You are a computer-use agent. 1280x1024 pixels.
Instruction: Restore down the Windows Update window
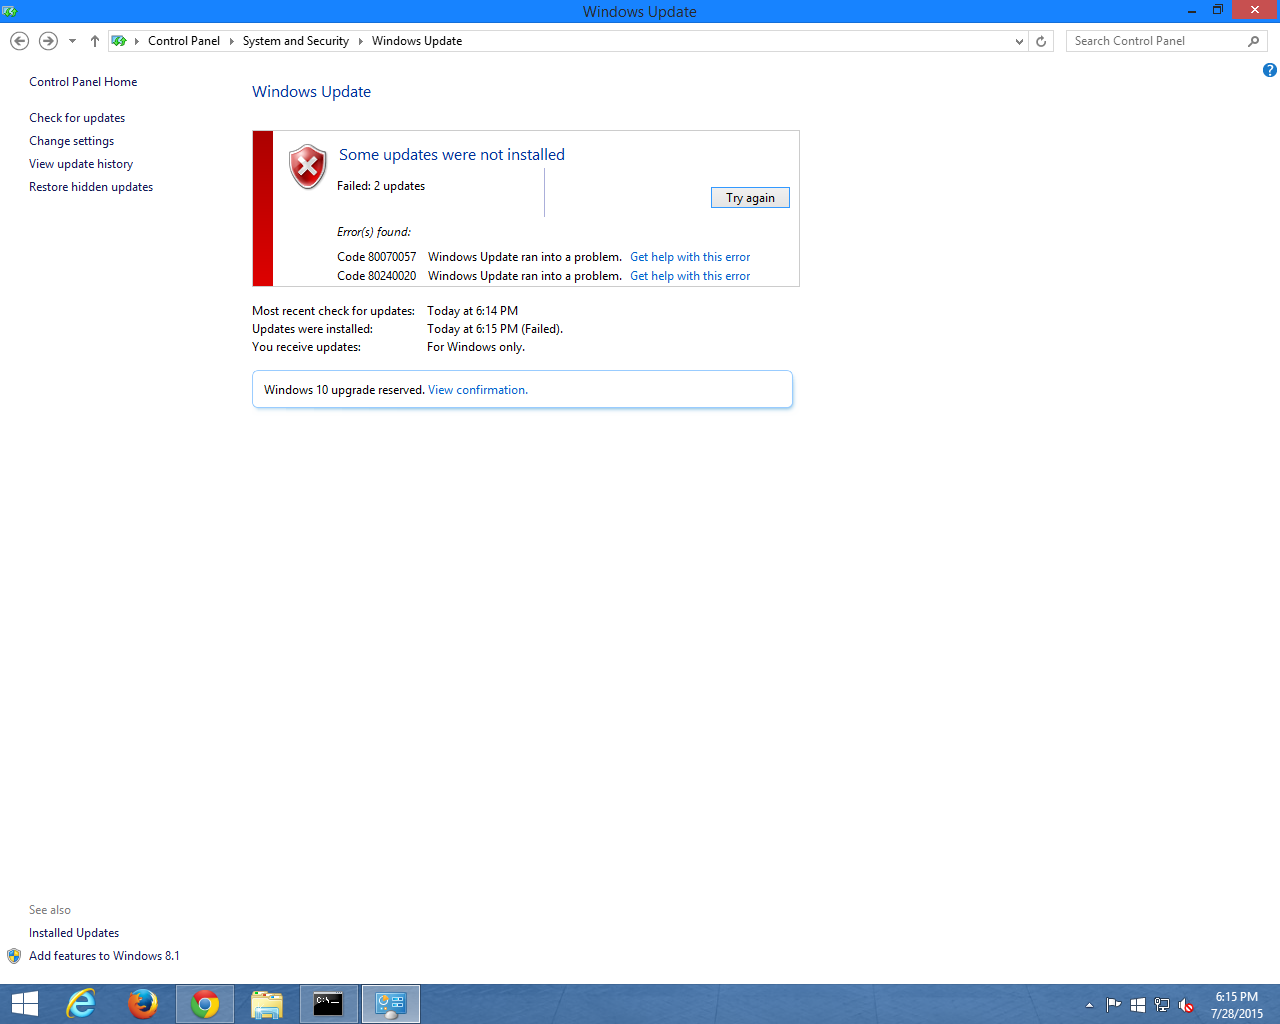tap(1218, 11)
